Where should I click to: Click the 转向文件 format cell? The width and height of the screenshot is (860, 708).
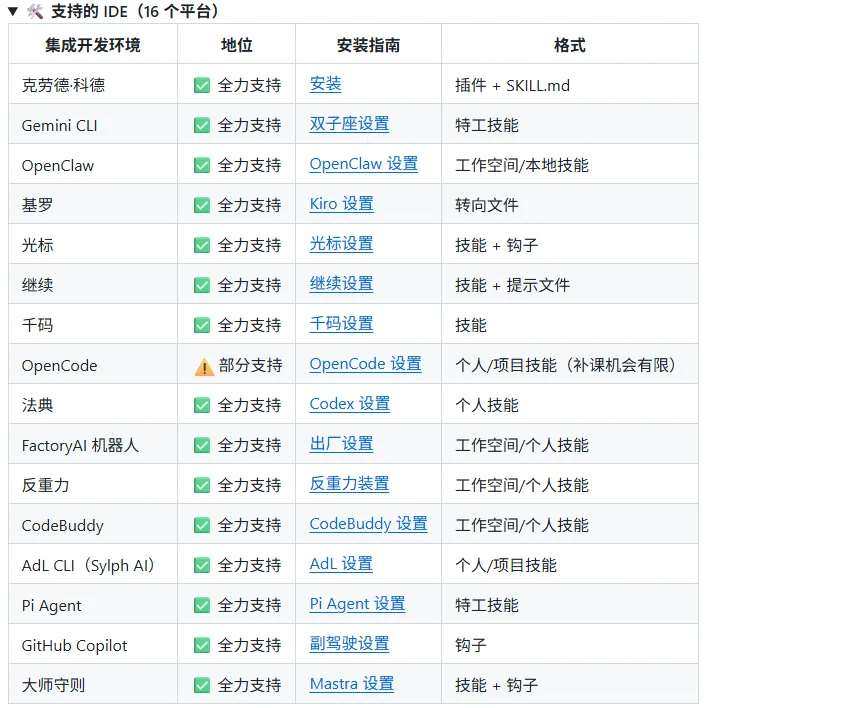click(x=570, y=205)
